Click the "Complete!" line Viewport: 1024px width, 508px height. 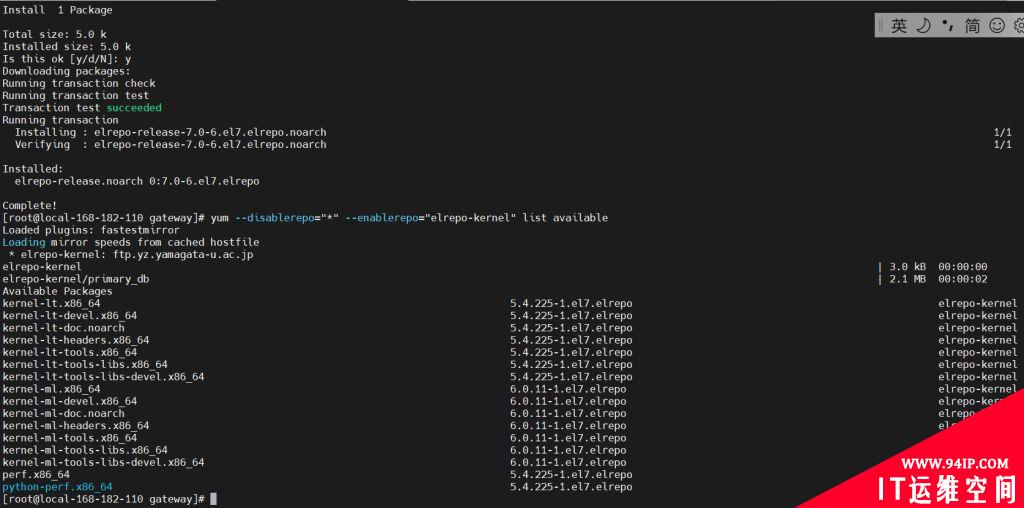click(x=30, y=205)
